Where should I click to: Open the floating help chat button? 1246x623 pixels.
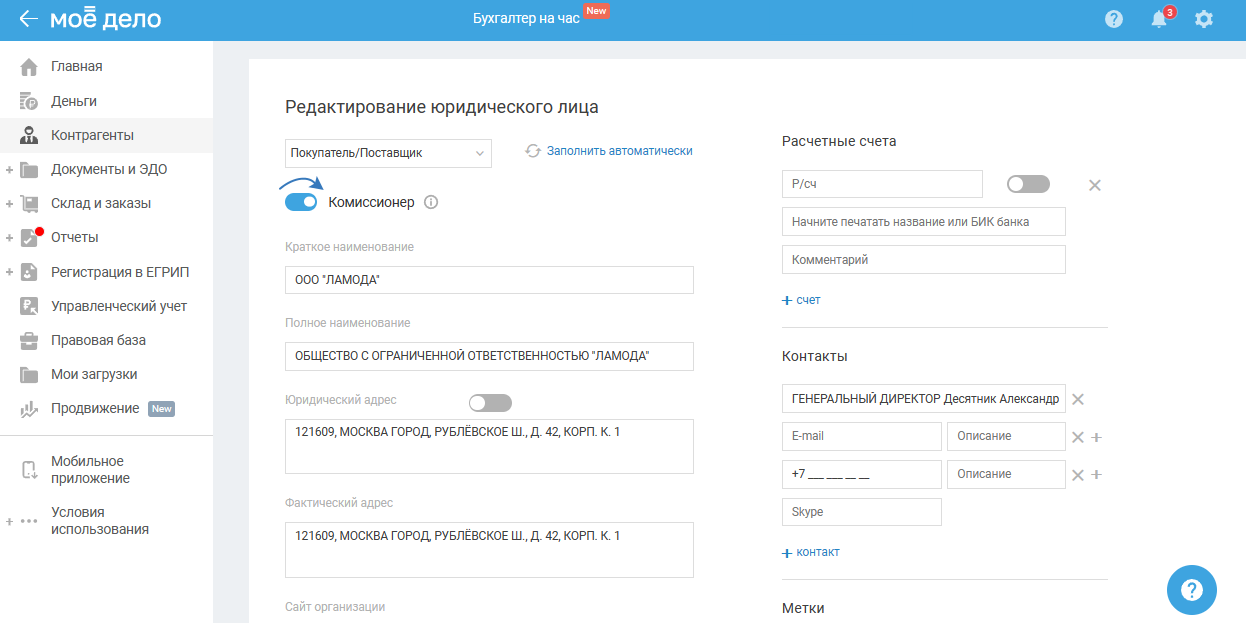click(1192, 590)
